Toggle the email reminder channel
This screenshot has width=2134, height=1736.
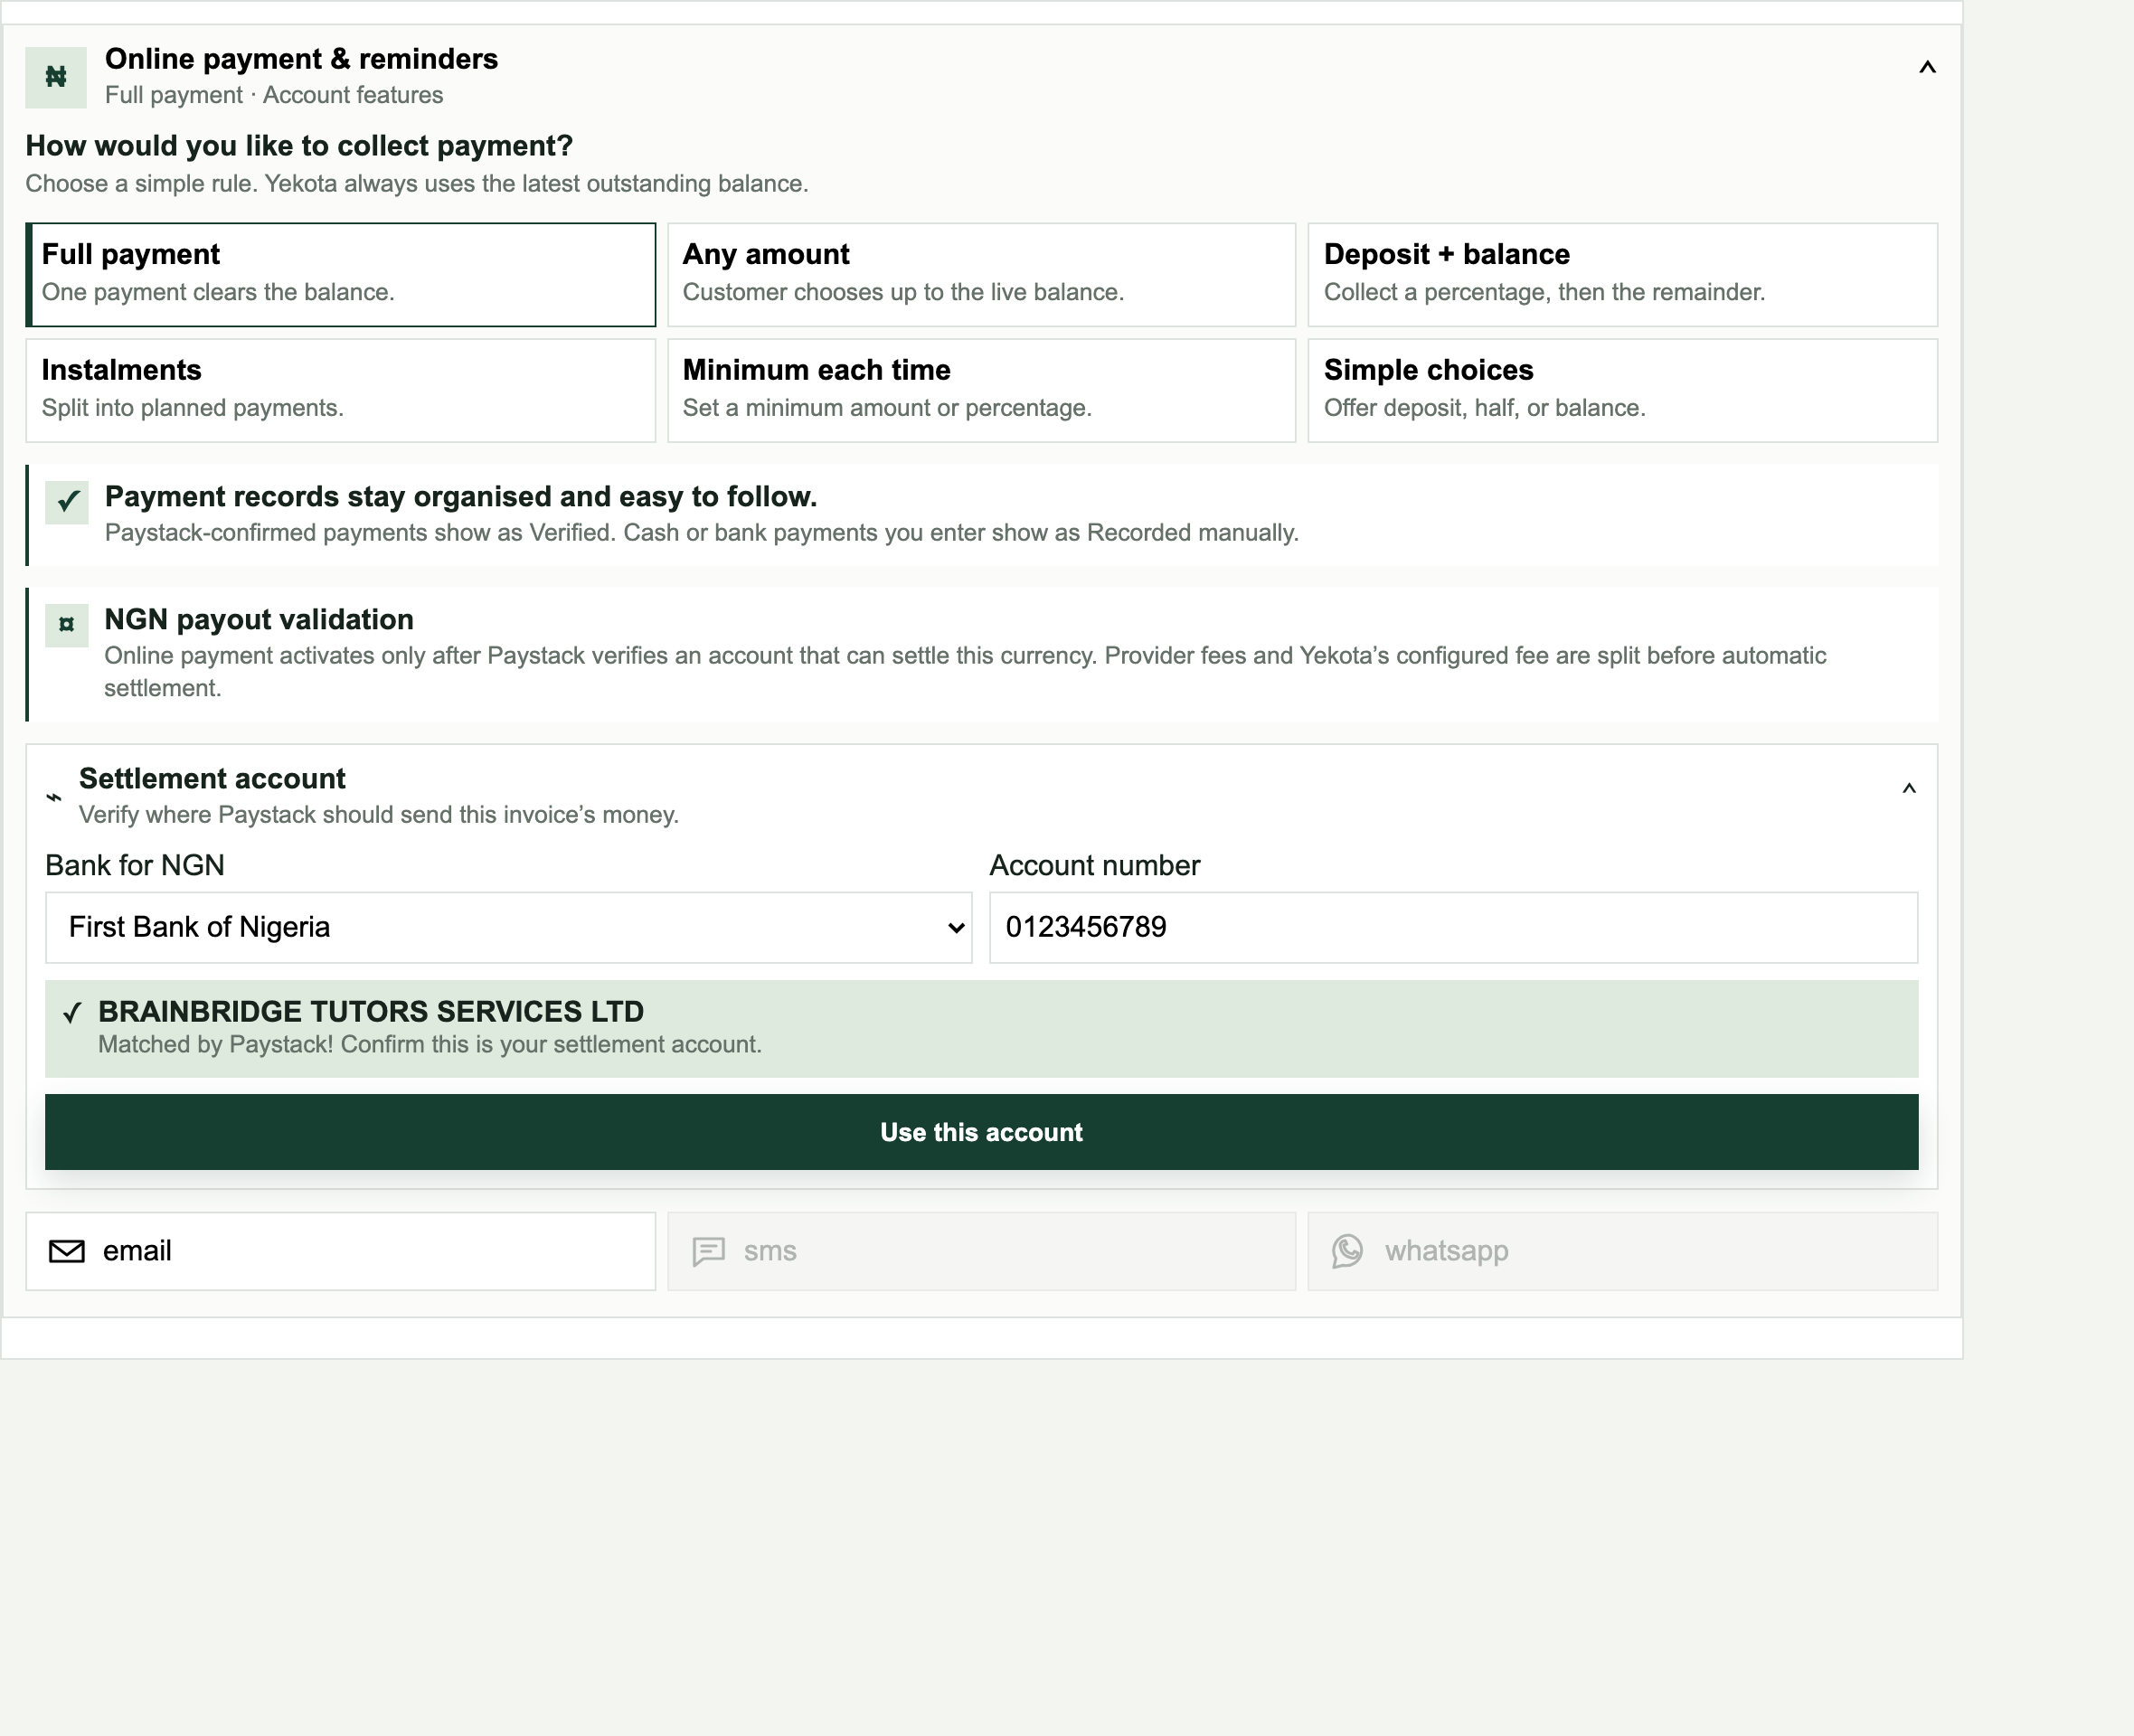[x=341, y=1251]
